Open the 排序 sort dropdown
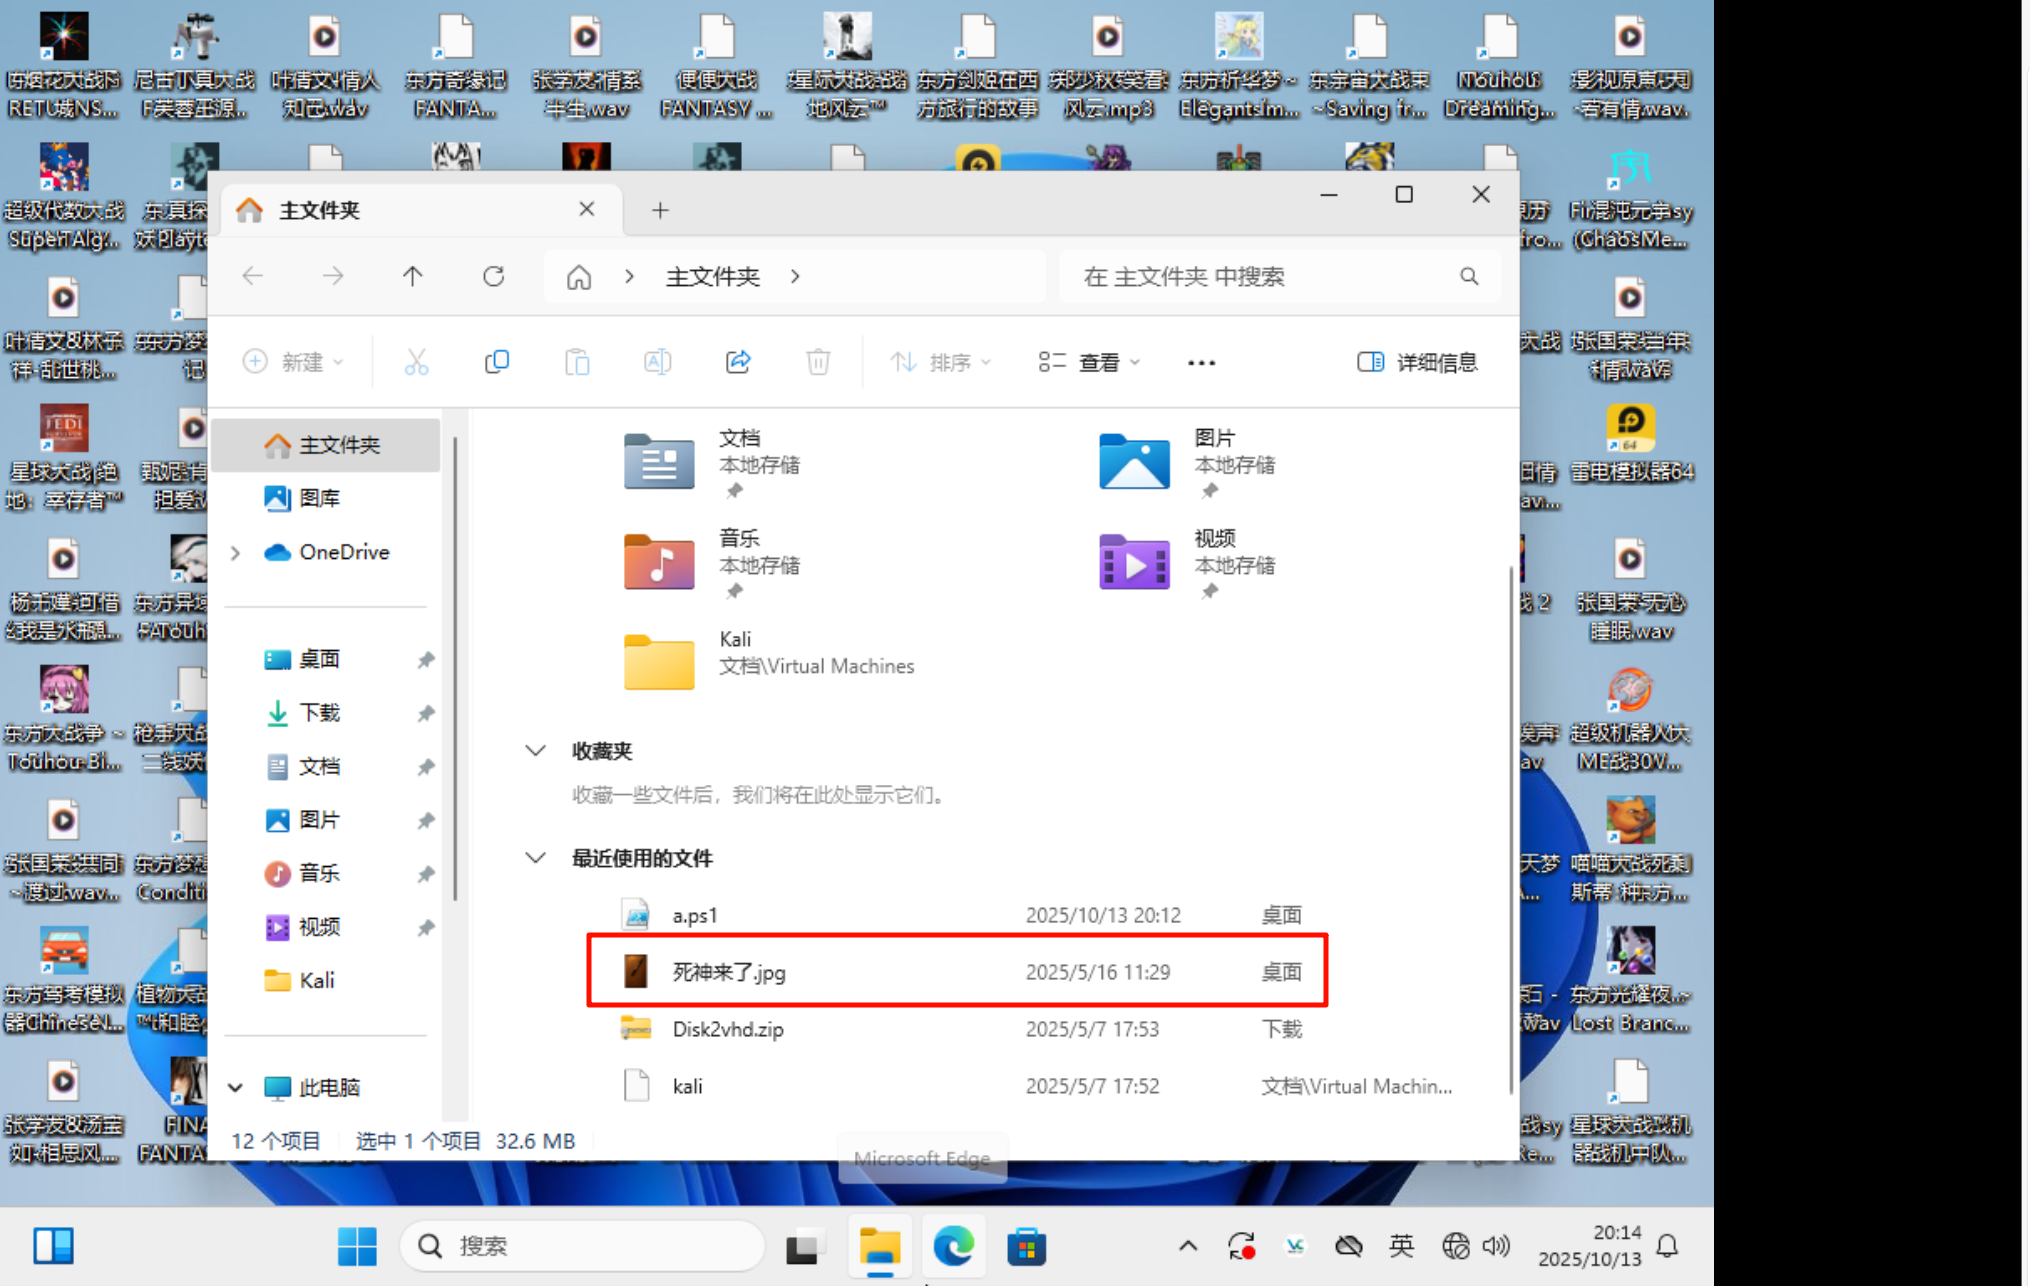The width and height of the screenshot is (2030, 1286). click(x=940, y=362)
